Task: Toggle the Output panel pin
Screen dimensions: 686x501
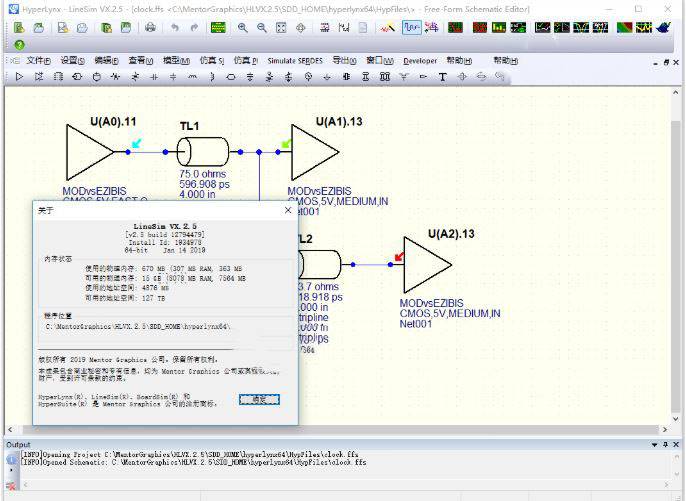Action: [x=665, y=445]
